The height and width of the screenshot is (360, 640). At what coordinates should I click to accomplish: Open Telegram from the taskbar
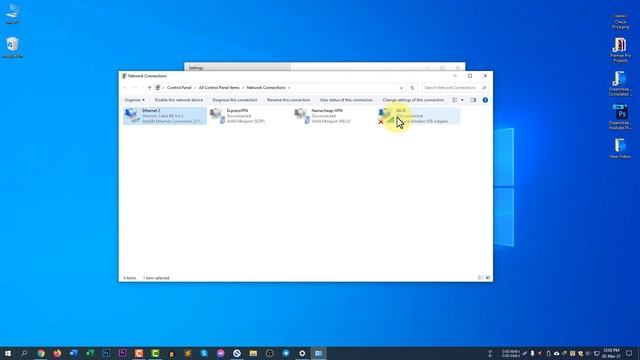(x=286, y=353)
